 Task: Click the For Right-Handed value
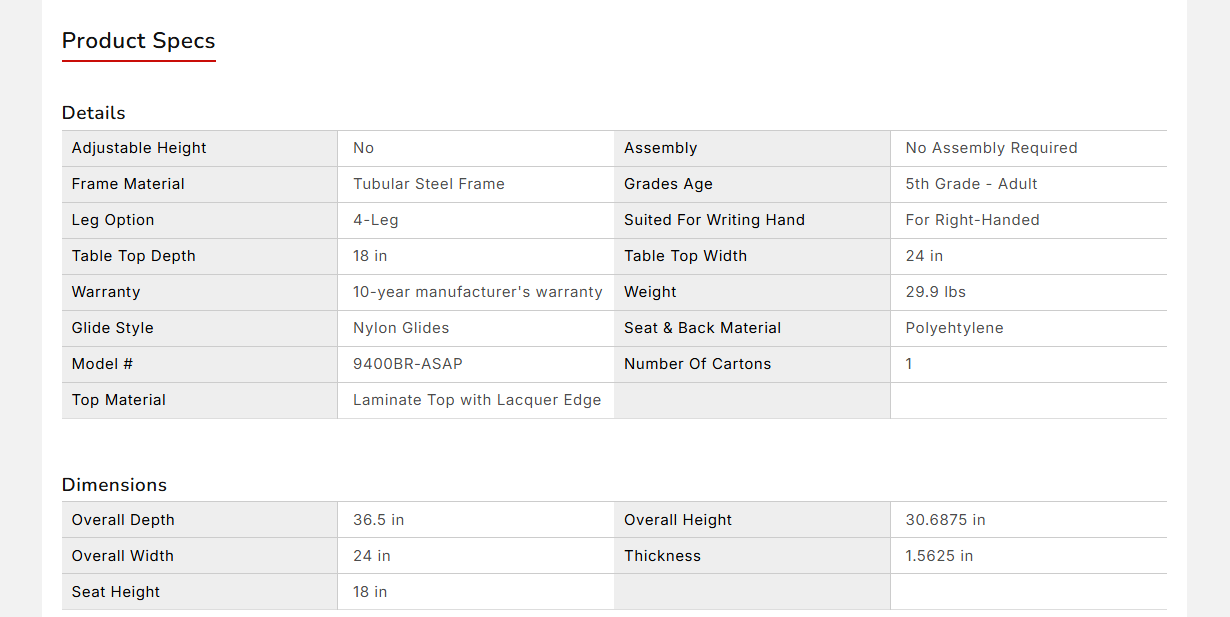click(972, 220)
